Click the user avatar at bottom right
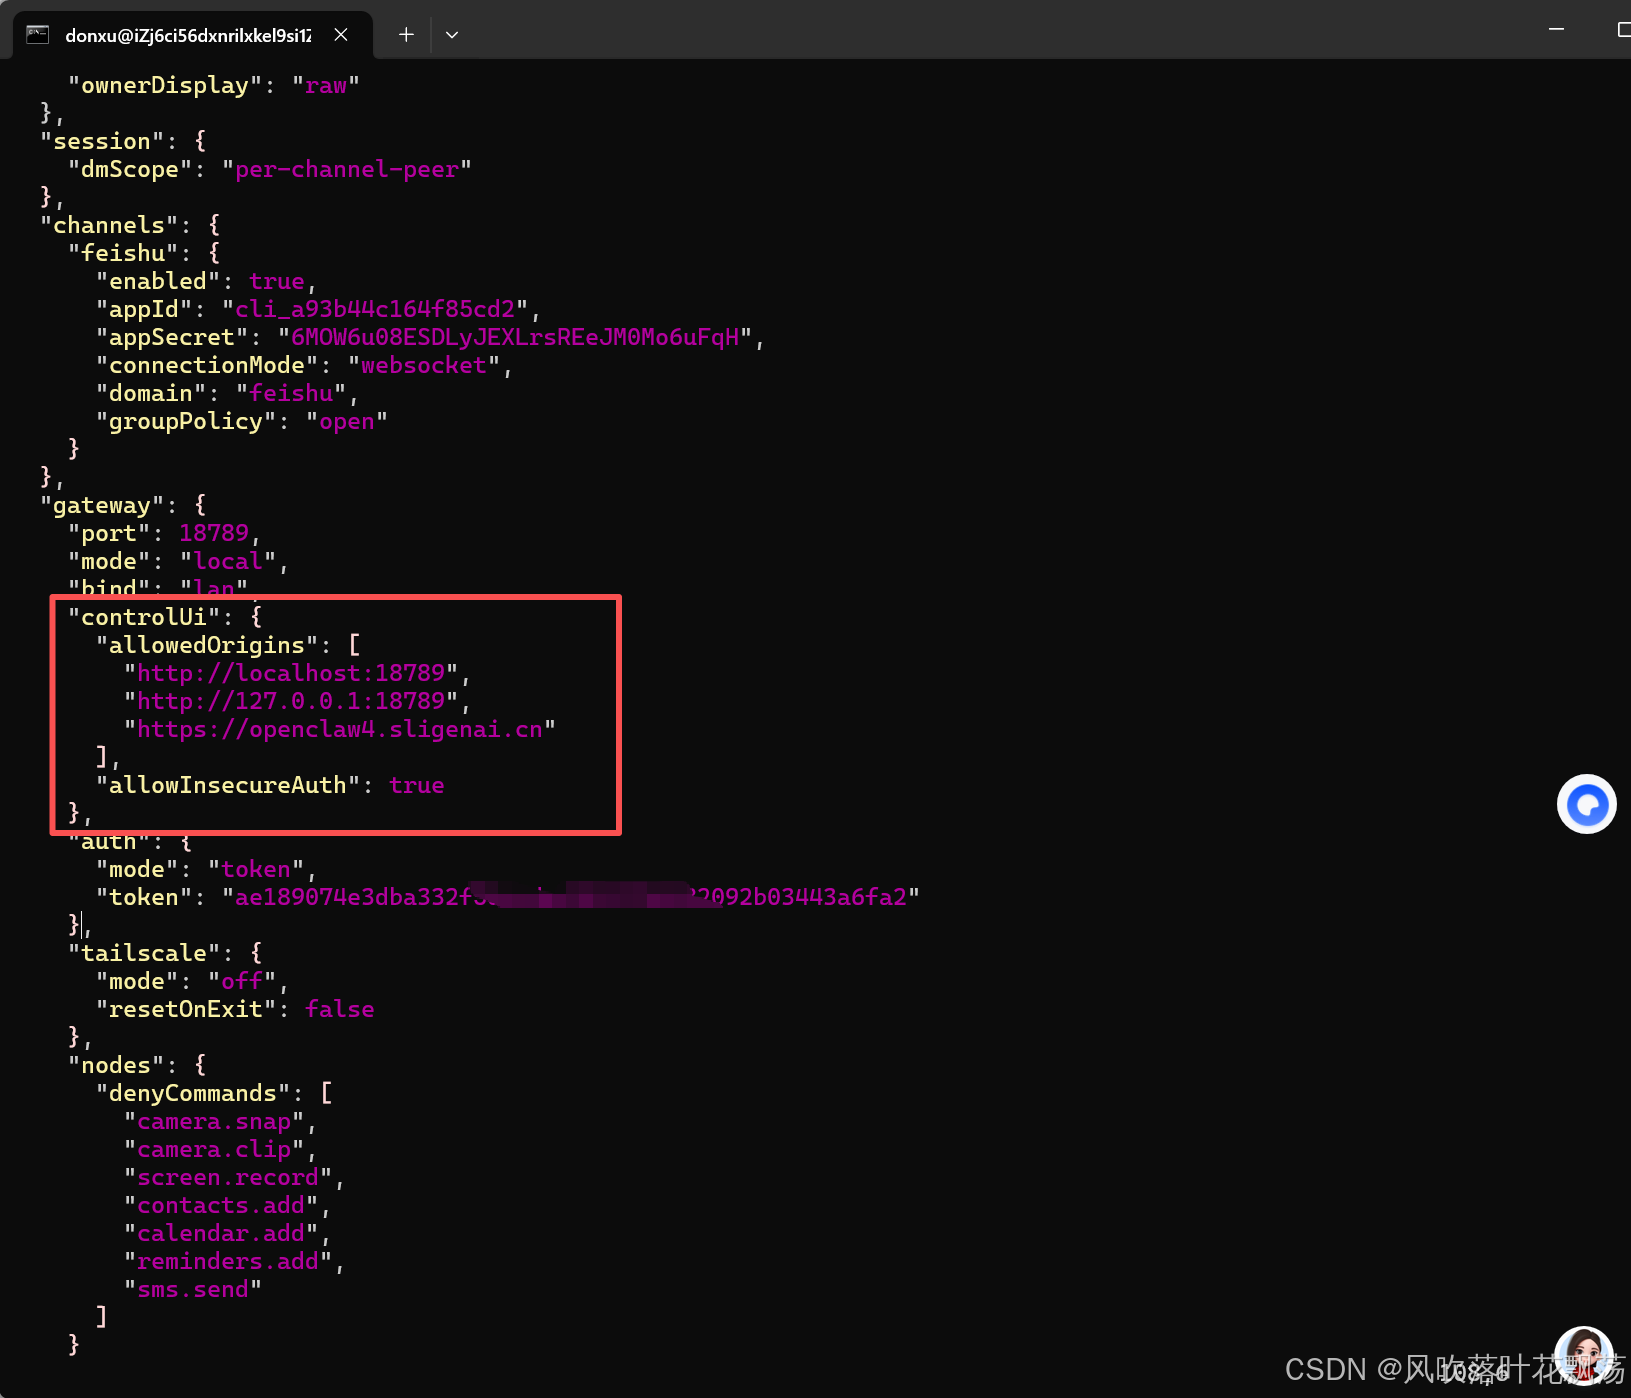Image resolution: width=1631 pixels, height=1398 pixels. (1584, 1356)
